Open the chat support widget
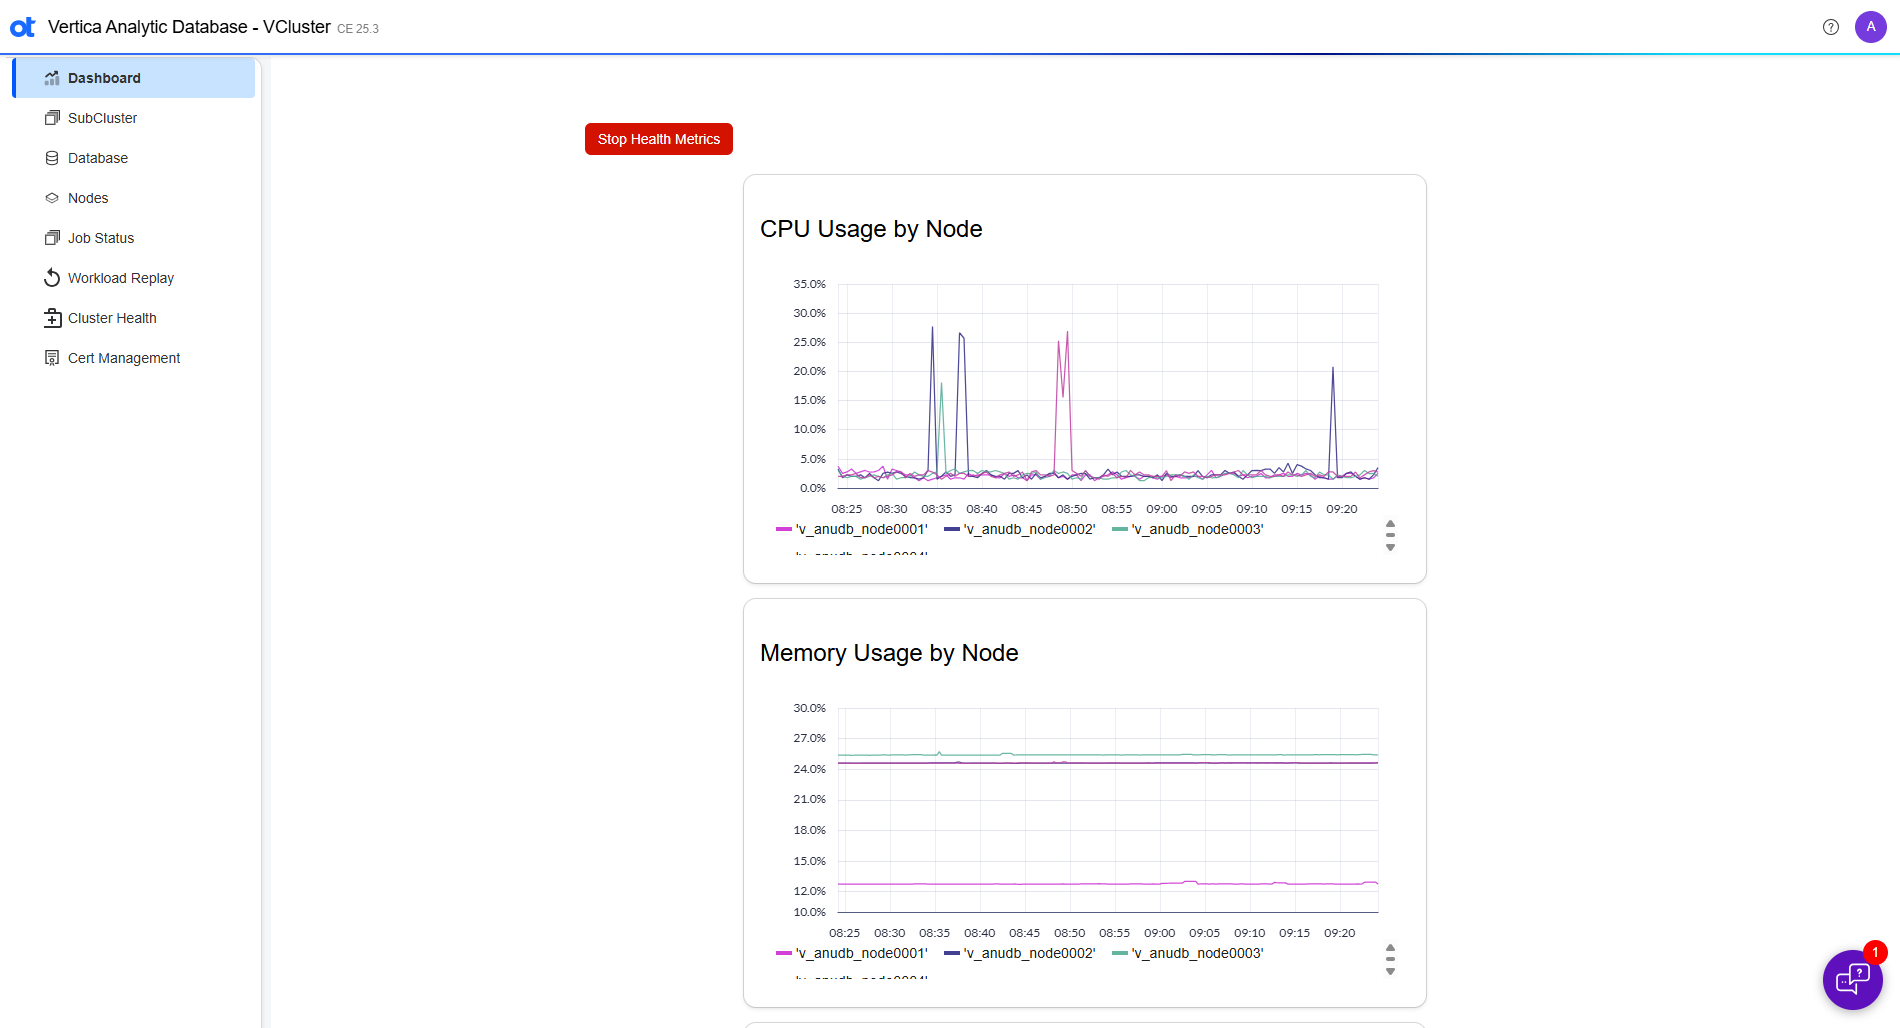Image resolution: width=1900 pixels, height=1028 pixels. point(1852,979)
